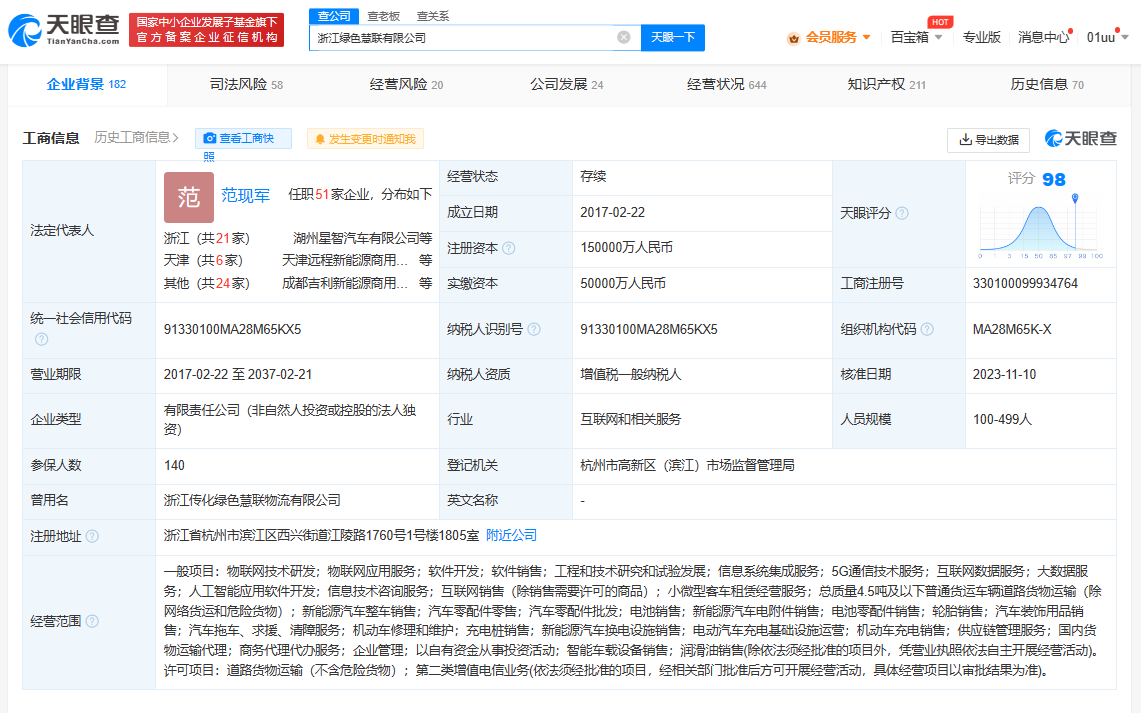
Task: Click the help icon beside 经营范围
Action: (x=92, y=621)
